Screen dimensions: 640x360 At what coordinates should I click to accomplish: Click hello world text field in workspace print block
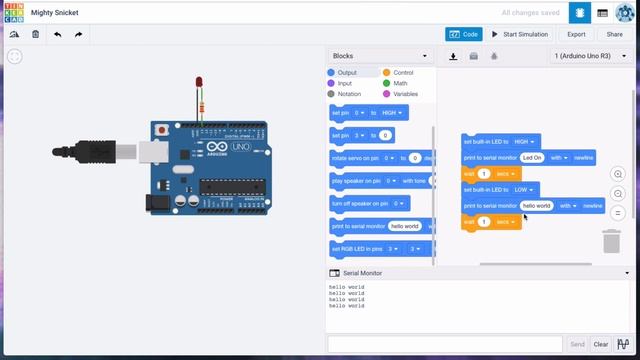point(536,206)
